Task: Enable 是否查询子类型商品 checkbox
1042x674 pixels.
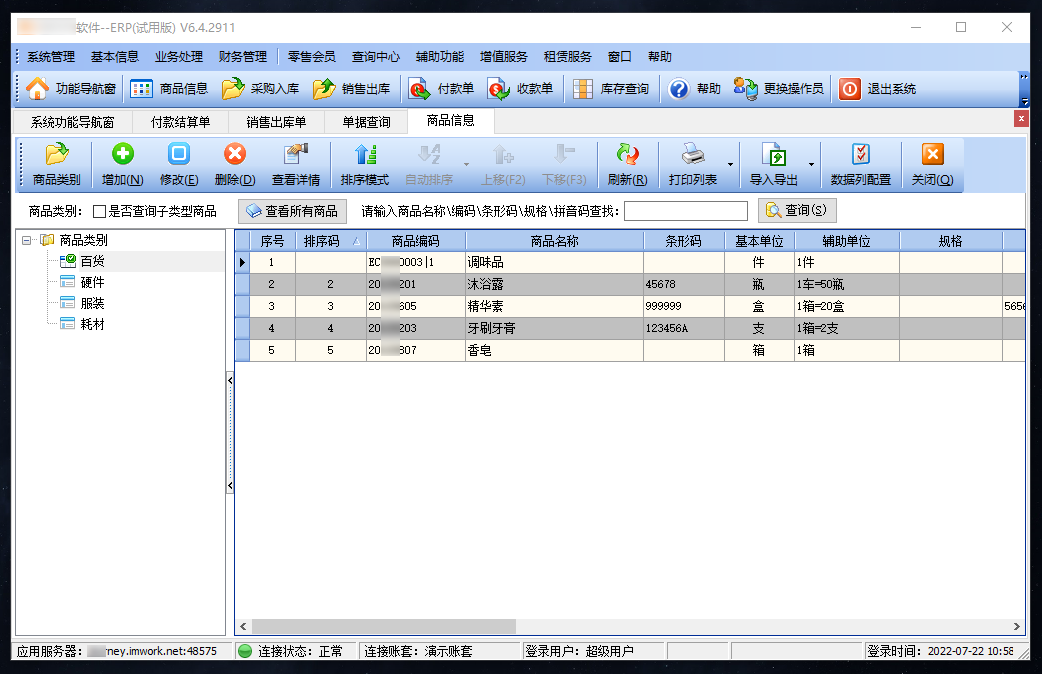Action: (99, 211)
